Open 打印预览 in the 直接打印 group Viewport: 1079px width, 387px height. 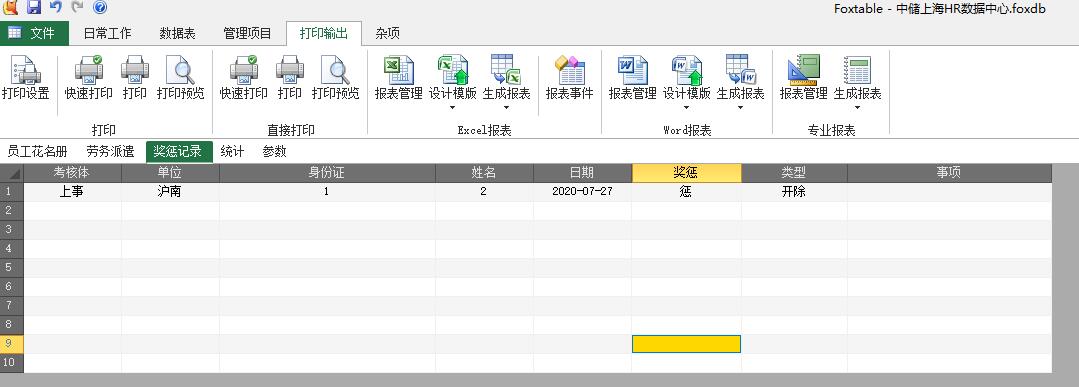click(336, 78)
